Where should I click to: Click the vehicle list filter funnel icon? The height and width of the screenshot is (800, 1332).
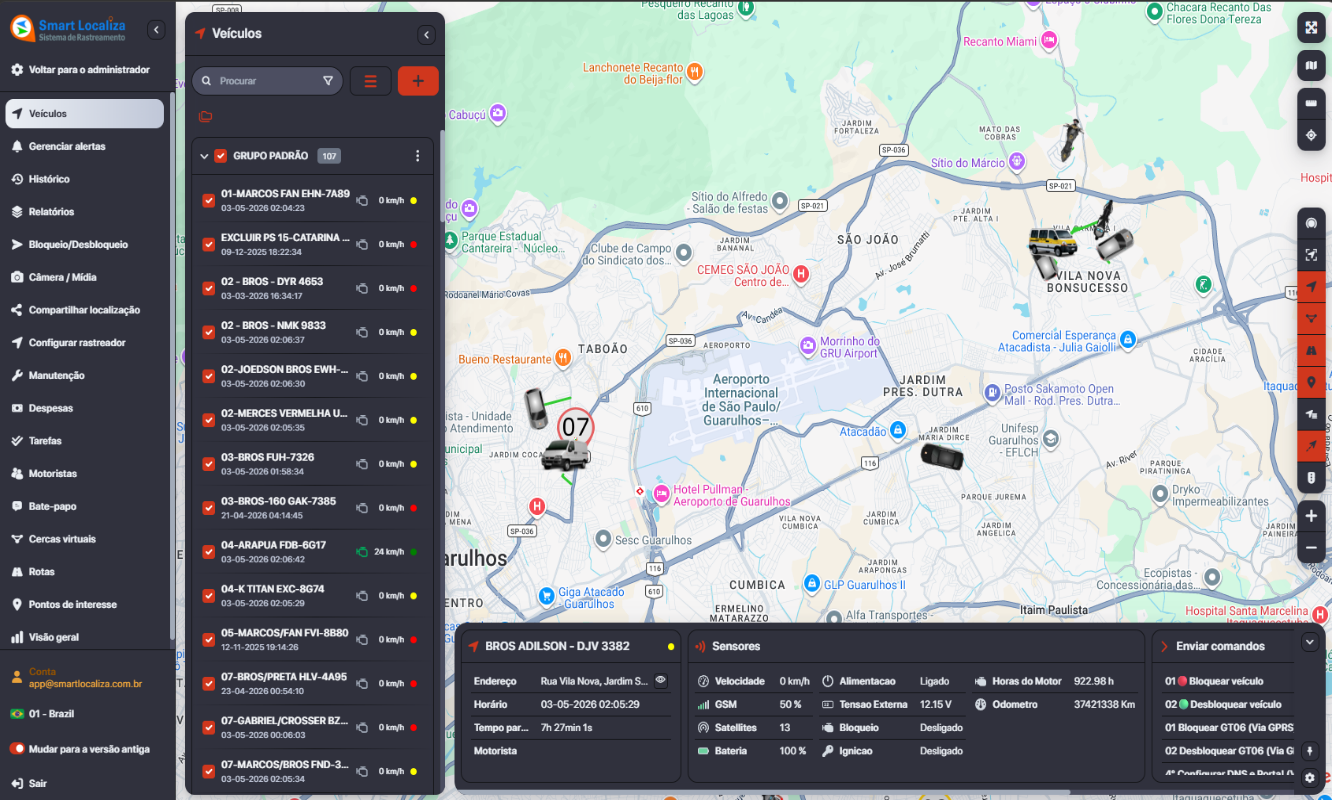[327, 81]
